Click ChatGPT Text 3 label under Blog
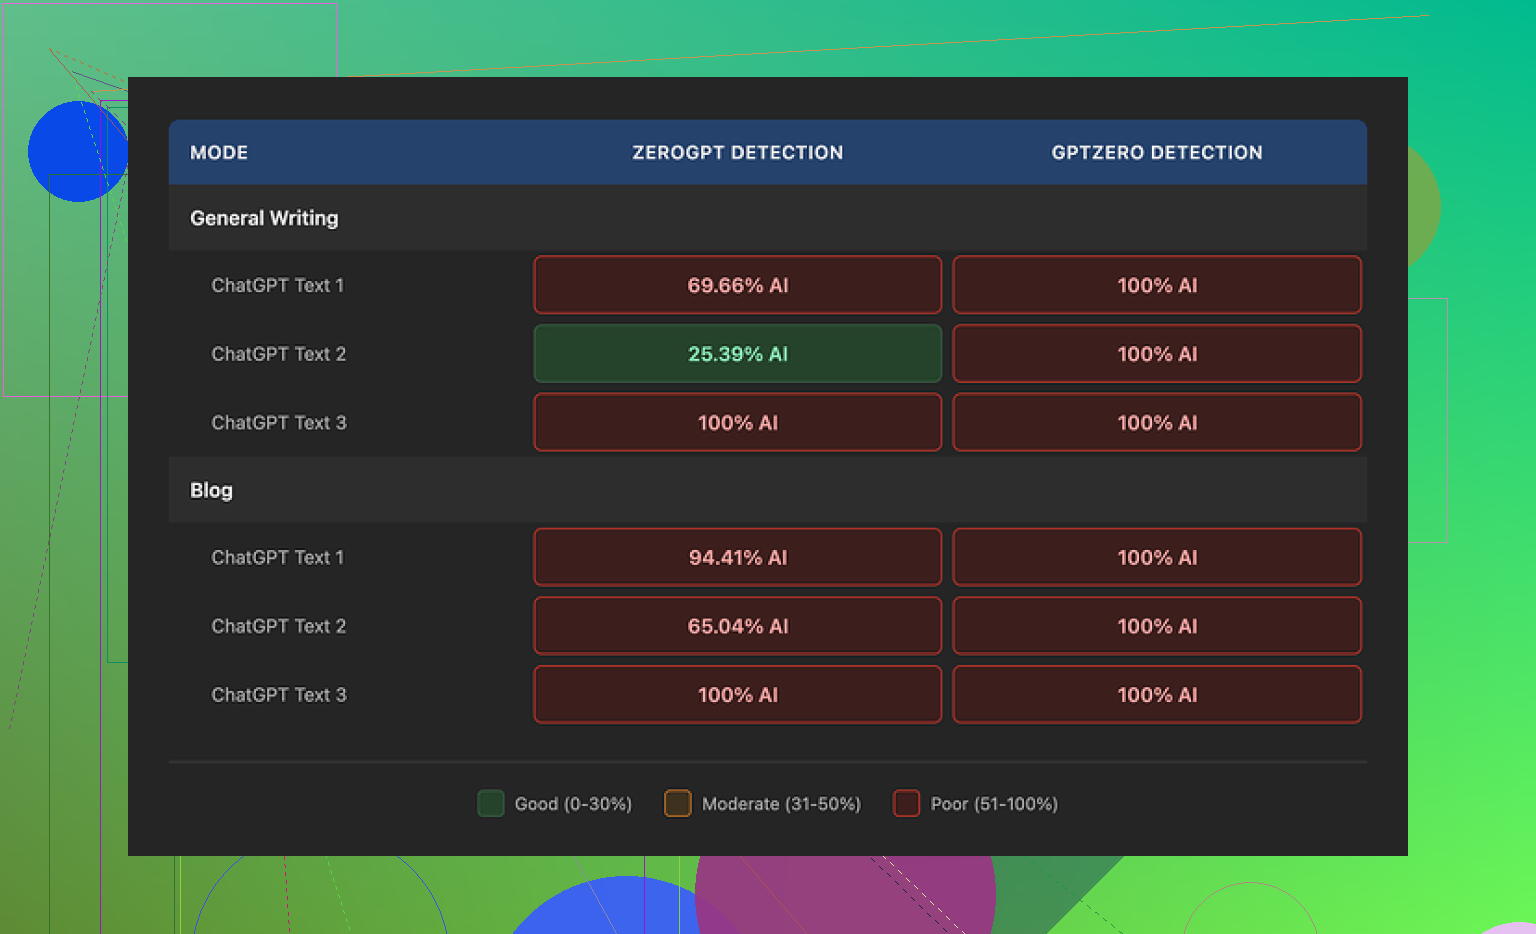 [278, 695]
